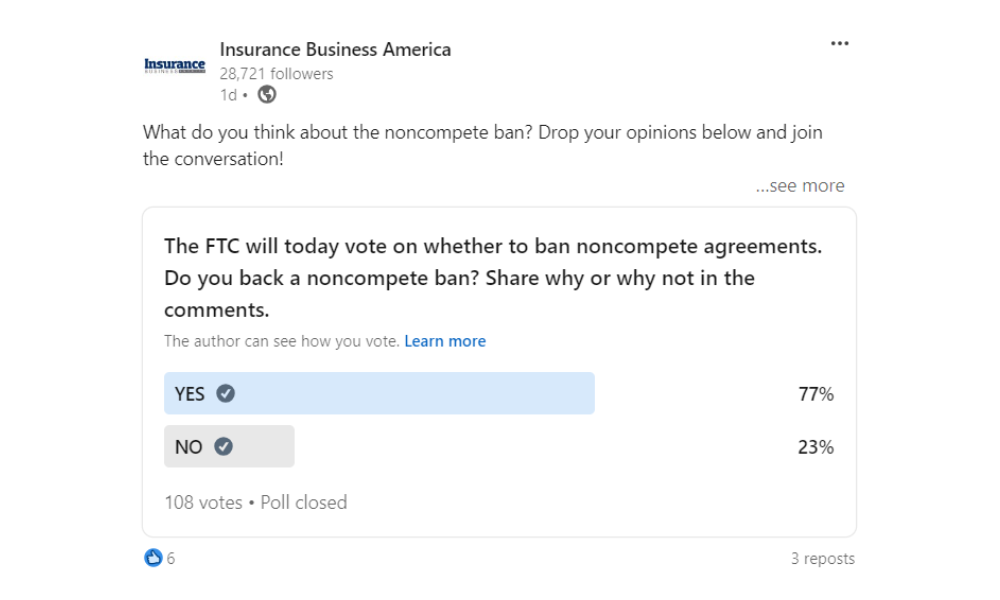Click the 23% result for NO
This screenshot has height=600, width=1000.
pyautogui.click(x=815, y=447)
